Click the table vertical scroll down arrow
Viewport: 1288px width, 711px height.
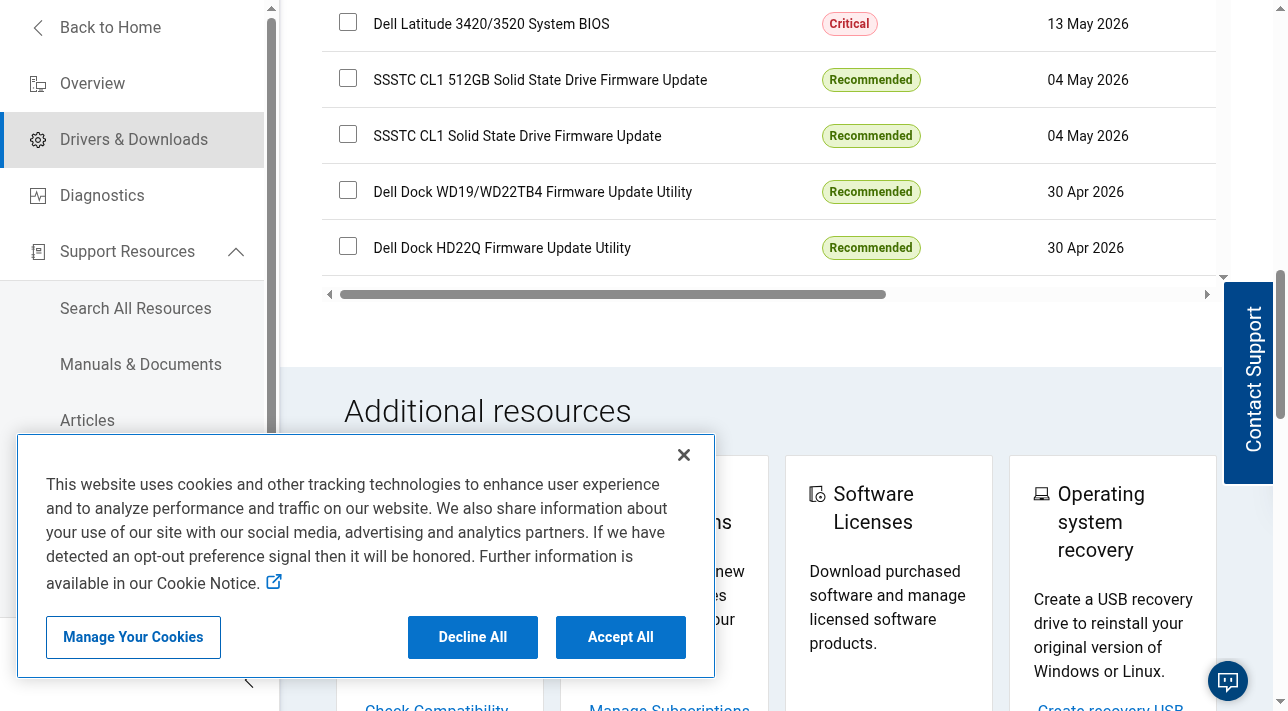1223,277
